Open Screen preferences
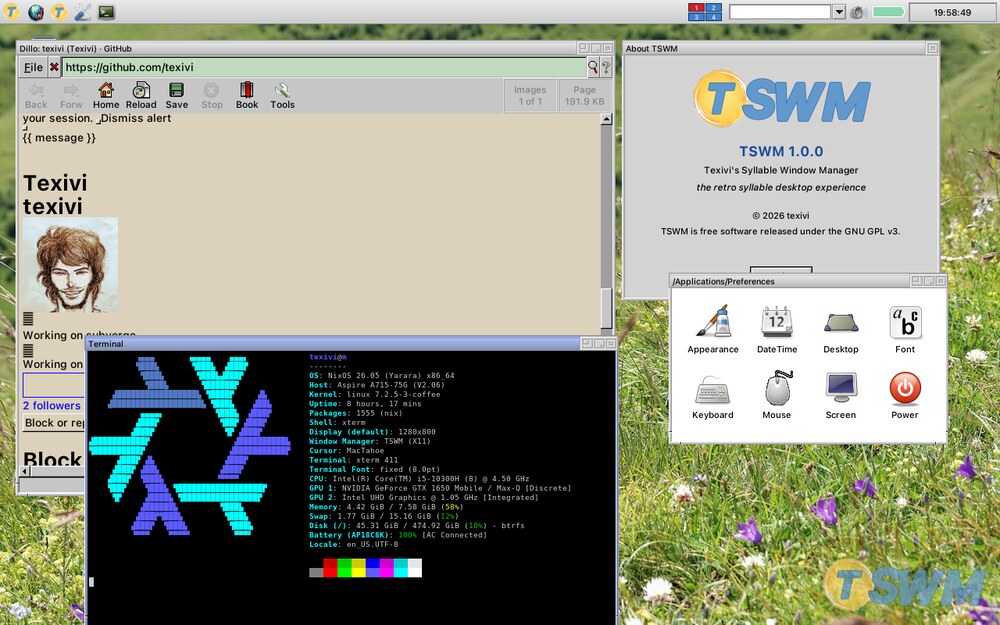The image size is (1000, 625). click(x=841, y=395)
